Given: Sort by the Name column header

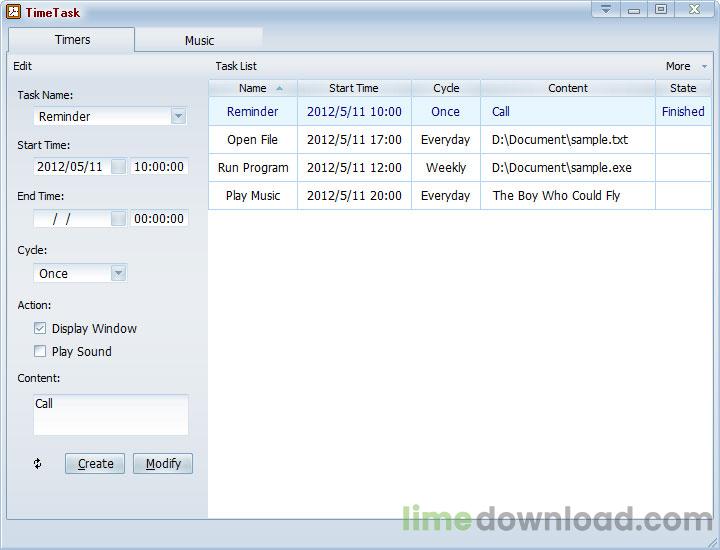Looking at the screenshot, I should click(253, 88).
